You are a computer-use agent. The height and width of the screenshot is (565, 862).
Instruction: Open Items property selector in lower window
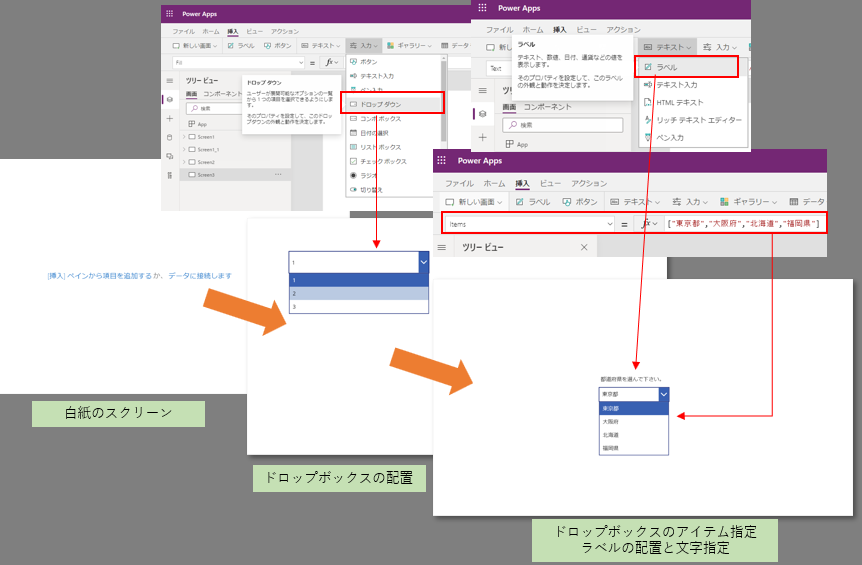pyautogui.click(x=529, y=224)
